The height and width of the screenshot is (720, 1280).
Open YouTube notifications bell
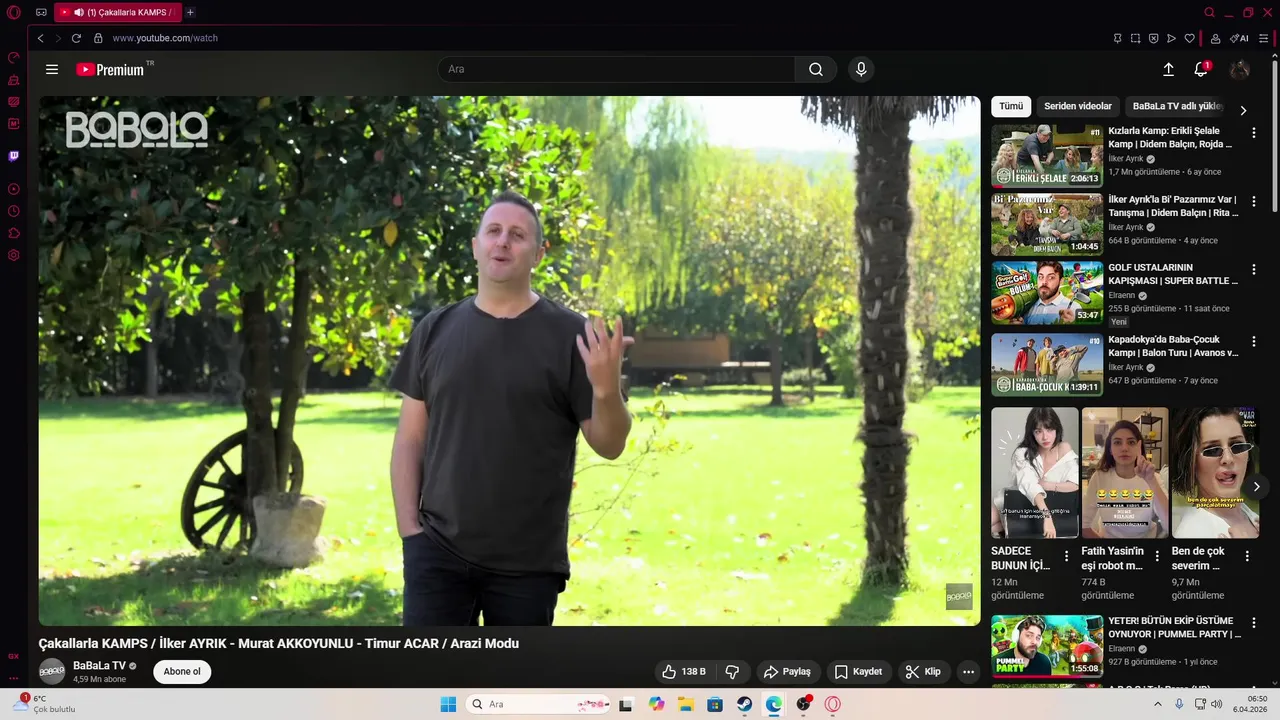tap(1201, 69)
